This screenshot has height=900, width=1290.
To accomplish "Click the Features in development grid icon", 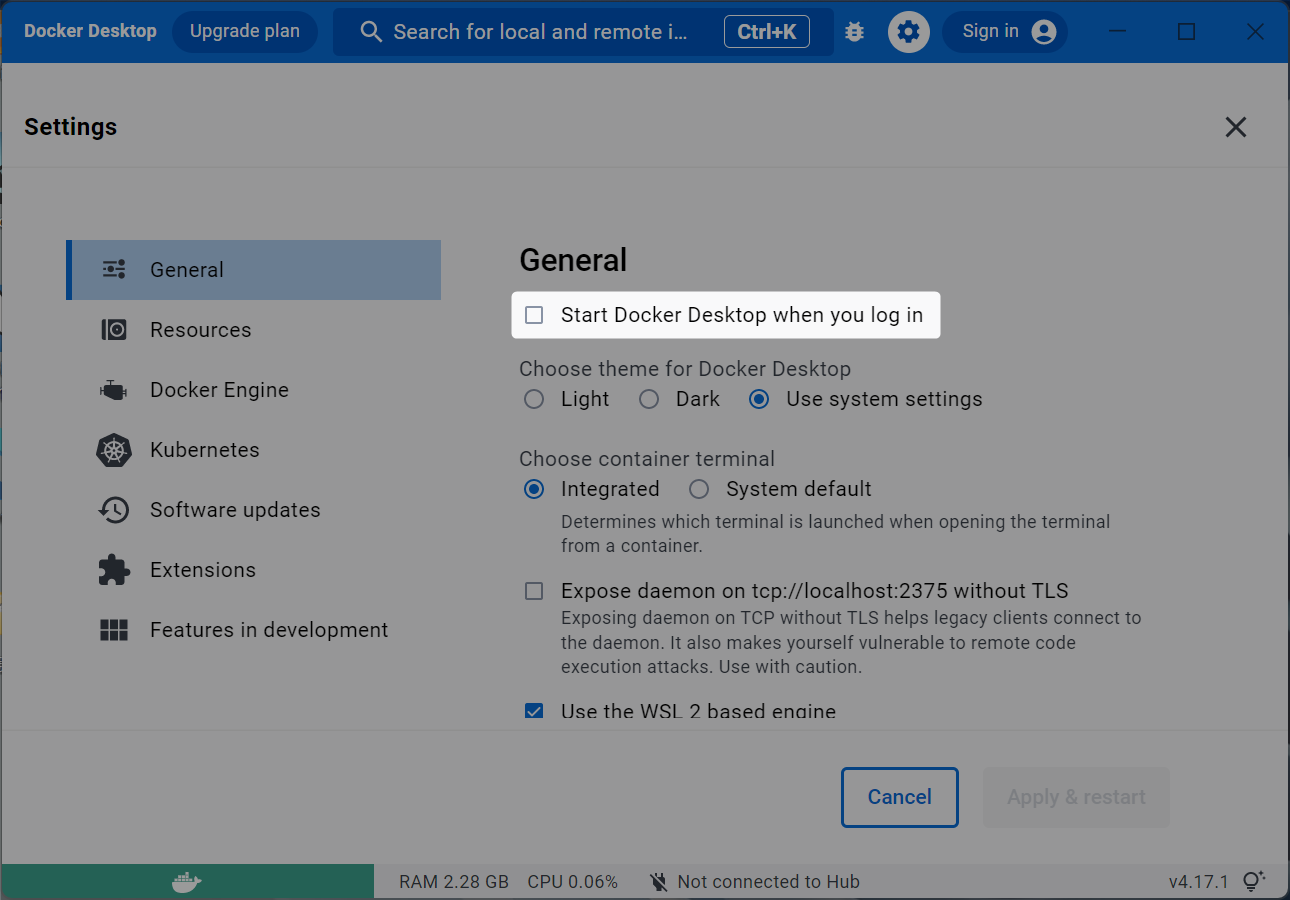I will click(x=114, y=630).
